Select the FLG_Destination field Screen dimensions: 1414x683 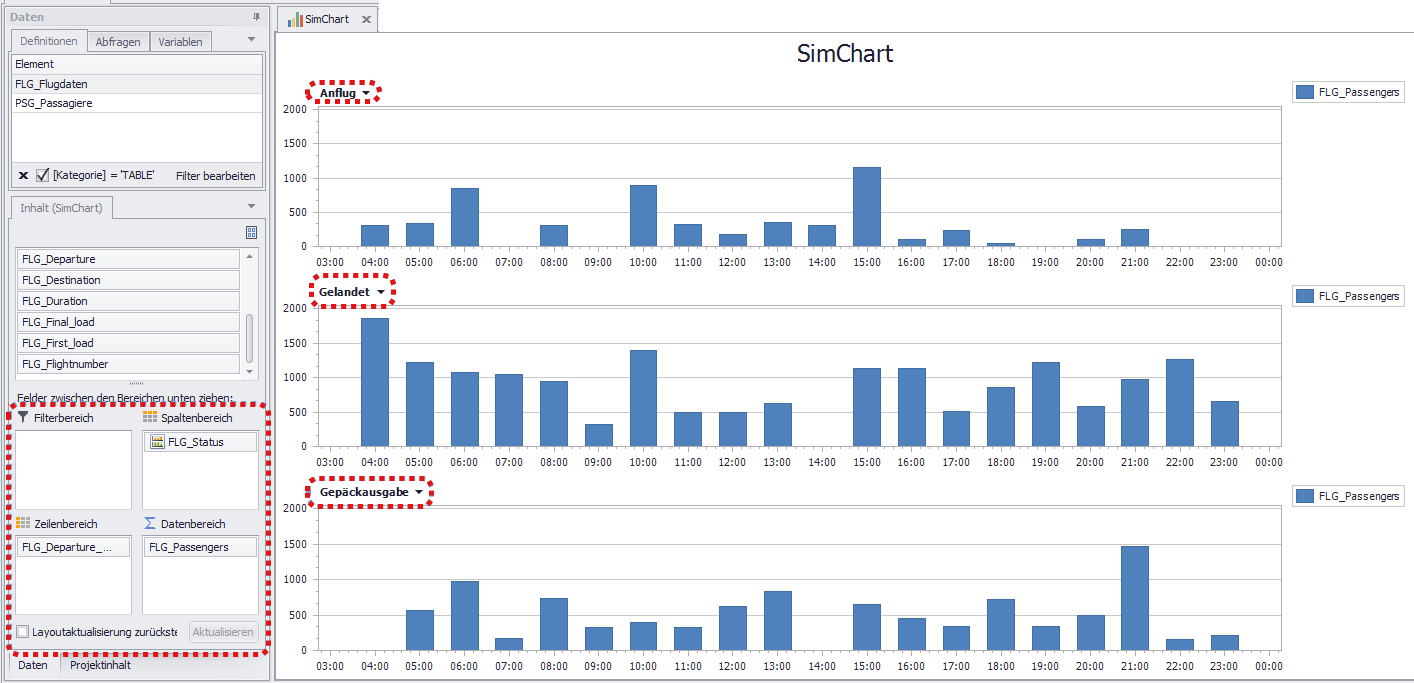(x=129, y=280)
